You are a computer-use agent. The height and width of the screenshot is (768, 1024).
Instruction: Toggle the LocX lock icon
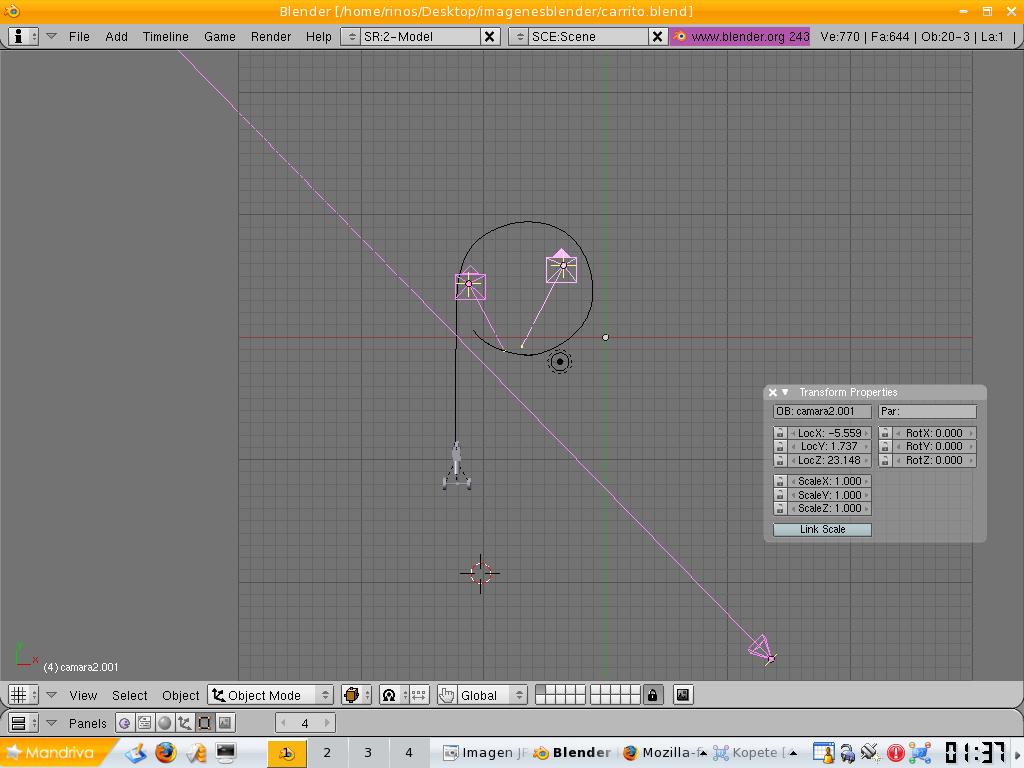pos(780,433)
